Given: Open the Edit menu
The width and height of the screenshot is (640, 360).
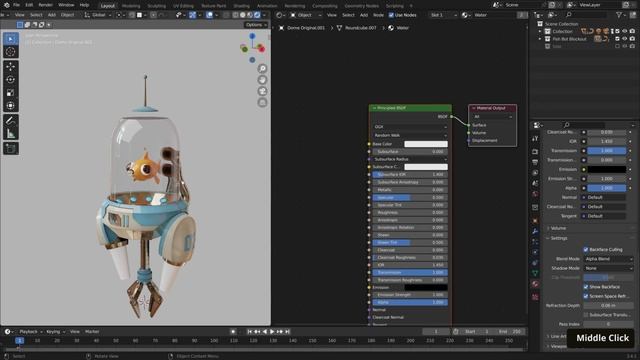Looking at the screenshot, I should tap(29, 5).
